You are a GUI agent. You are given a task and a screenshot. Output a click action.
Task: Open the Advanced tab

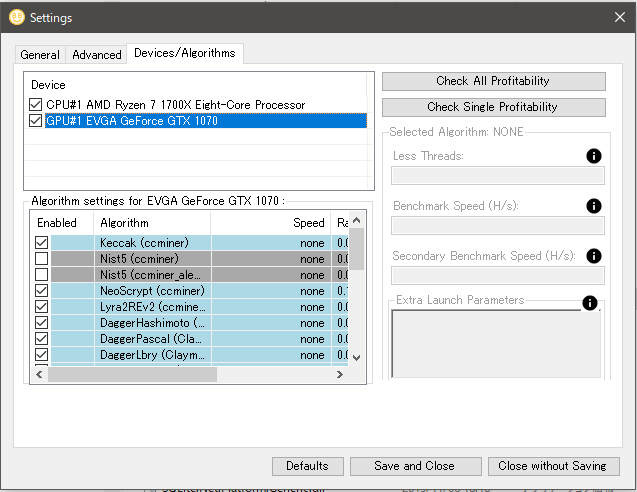click(97, 55)
